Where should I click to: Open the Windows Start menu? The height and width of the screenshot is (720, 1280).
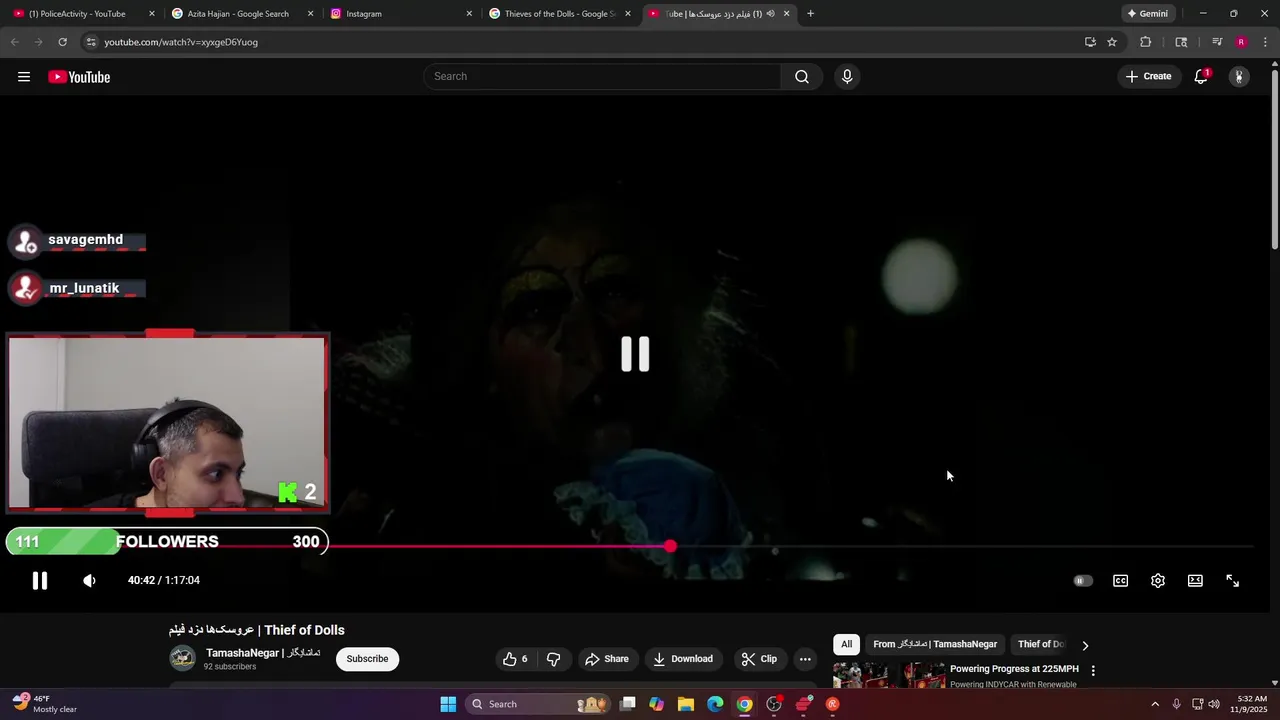(x=448, y=704)
